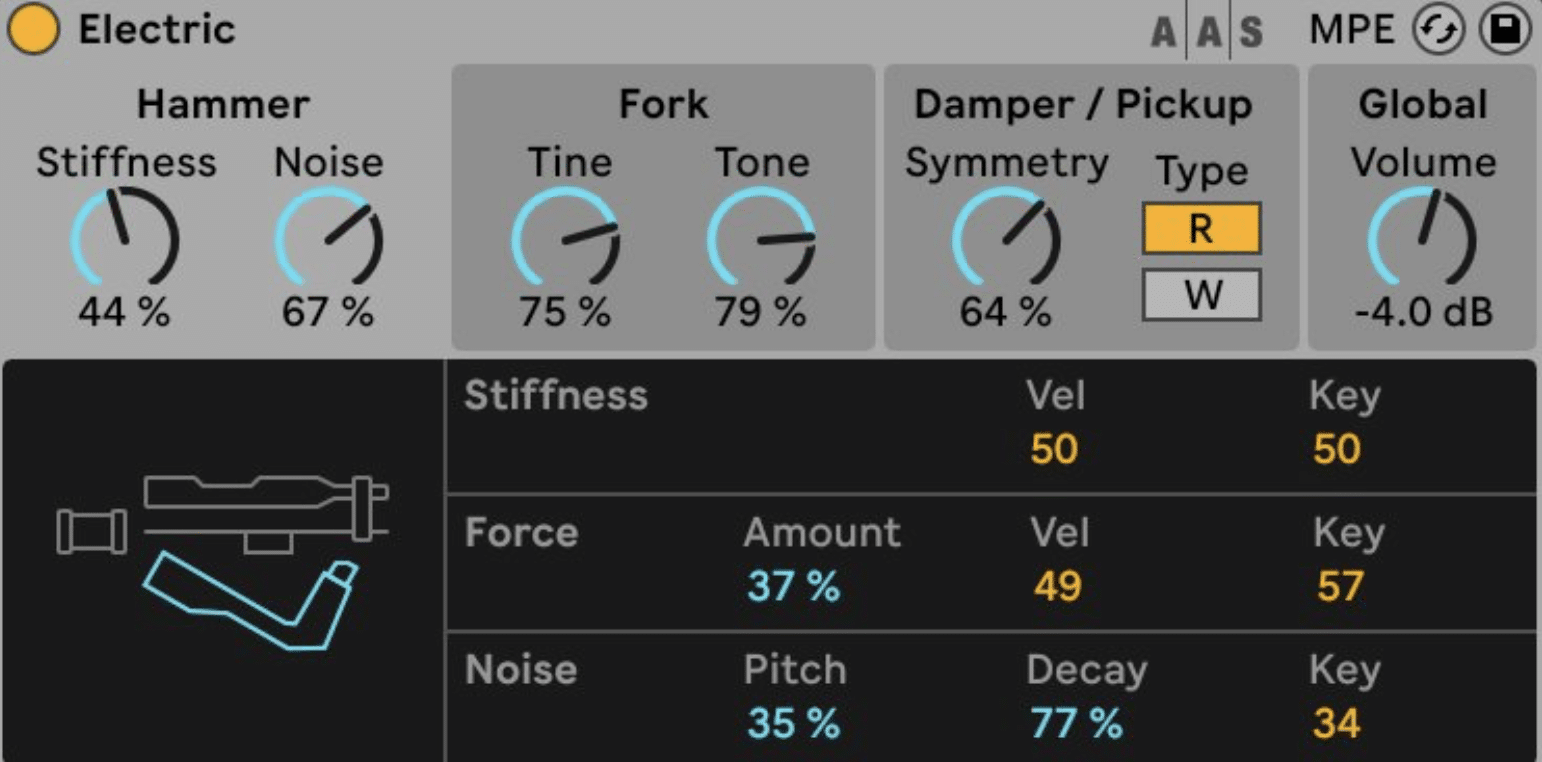Enable MPE mode button
Screen dimensions: 1542x762
pos(1351,31)
